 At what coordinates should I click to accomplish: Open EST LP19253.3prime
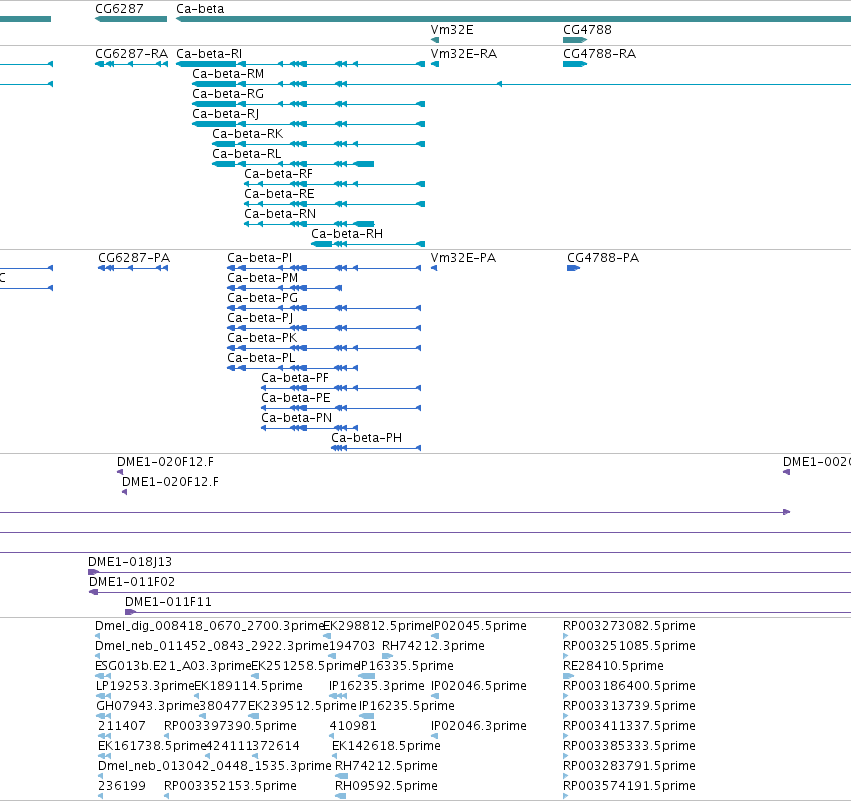click(145, 686)
